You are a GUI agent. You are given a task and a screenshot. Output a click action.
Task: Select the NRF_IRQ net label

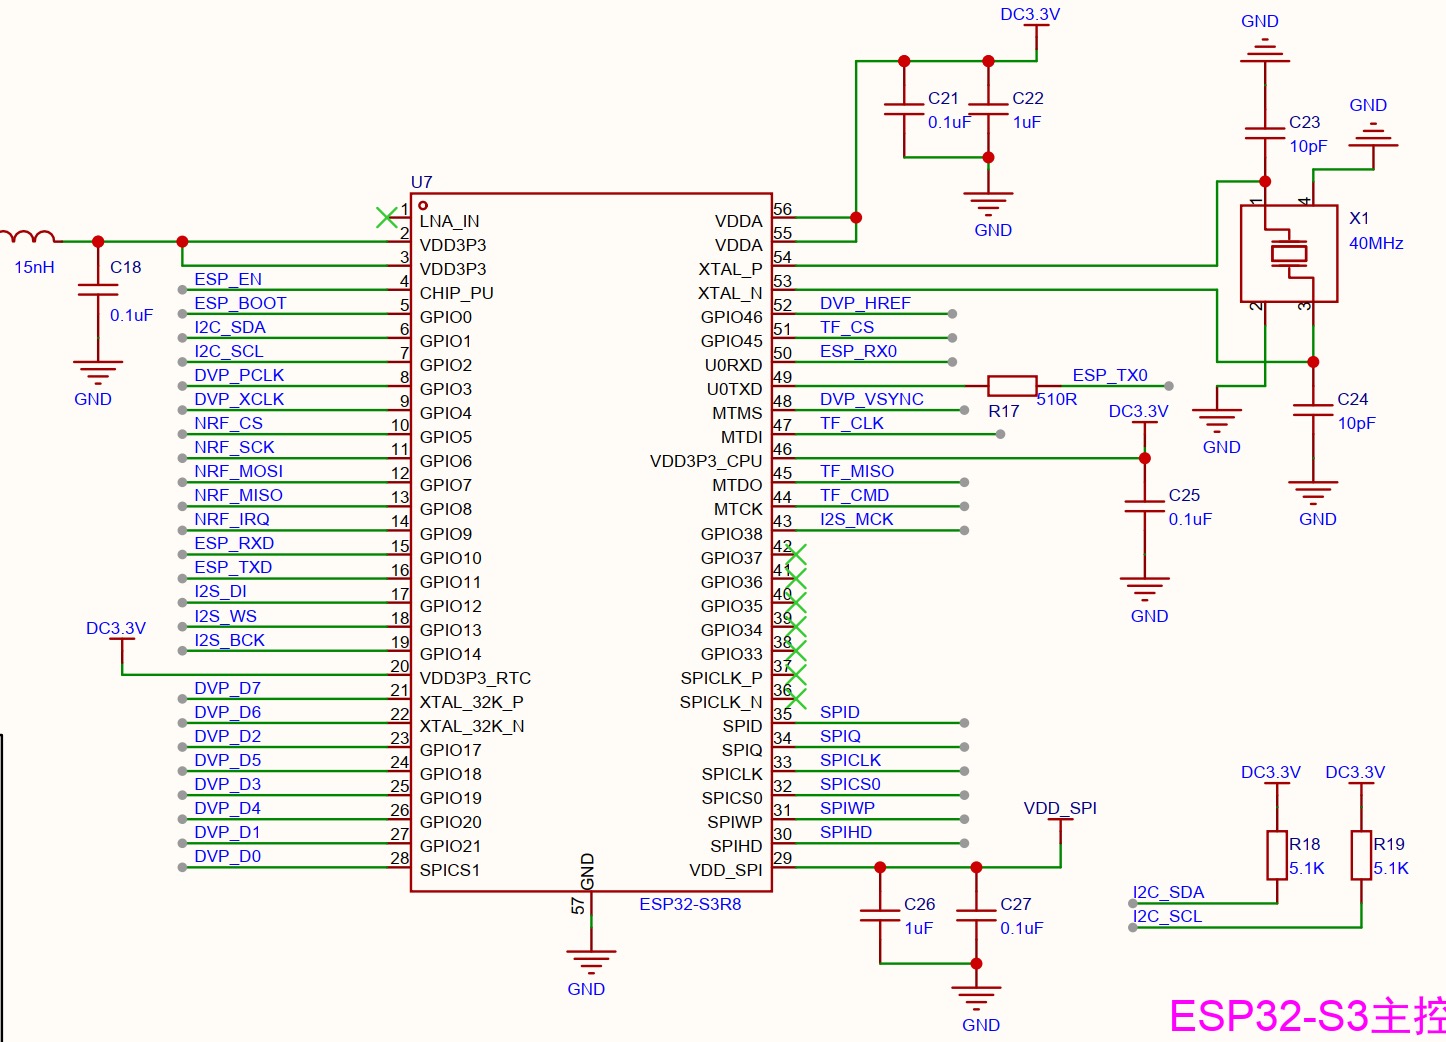(x=232, y=519)
